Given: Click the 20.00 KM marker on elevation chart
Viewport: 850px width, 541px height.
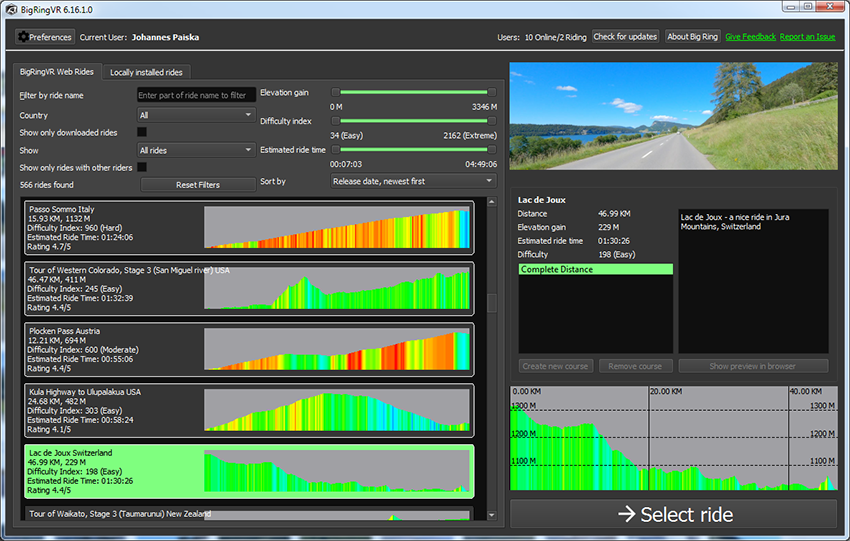Looking at the screenshot, I should (666, 391).
